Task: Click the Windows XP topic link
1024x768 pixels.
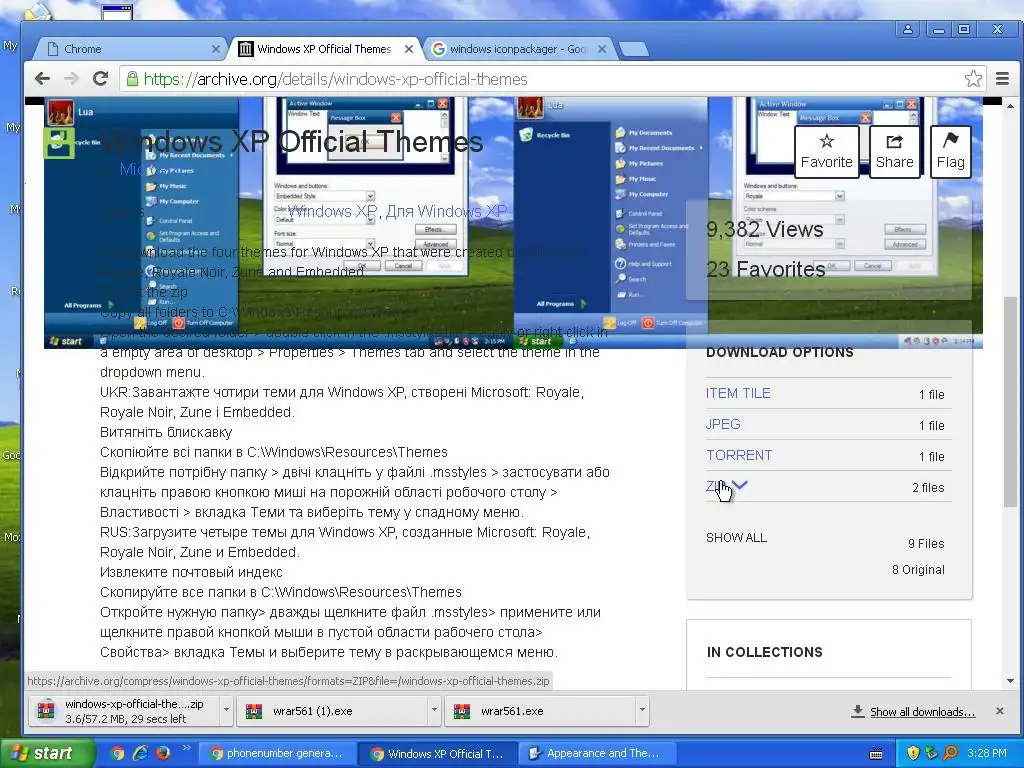Action: (x=332, y=211)
